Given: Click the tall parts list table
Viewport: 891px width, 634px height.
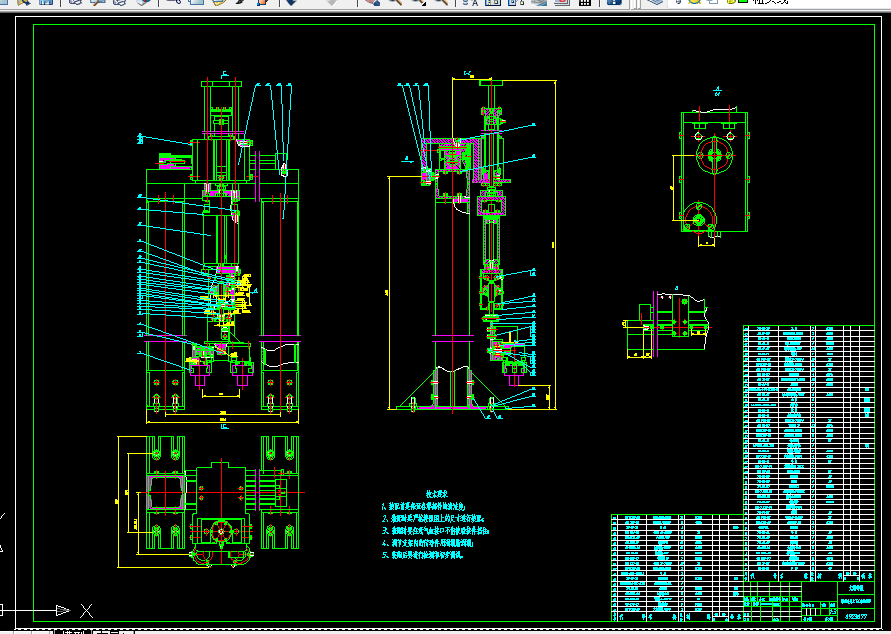Looking at the screenshot, I should (809, 453).
